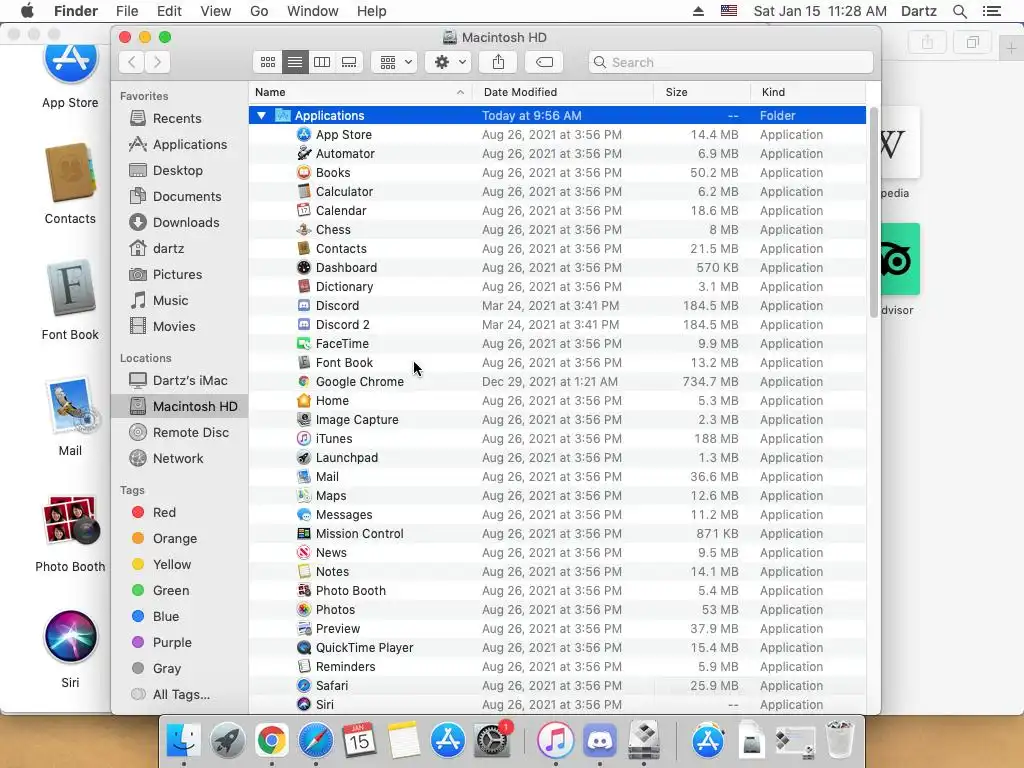
Task: Click the Finder search field
Action: click(x=730, y=62)
